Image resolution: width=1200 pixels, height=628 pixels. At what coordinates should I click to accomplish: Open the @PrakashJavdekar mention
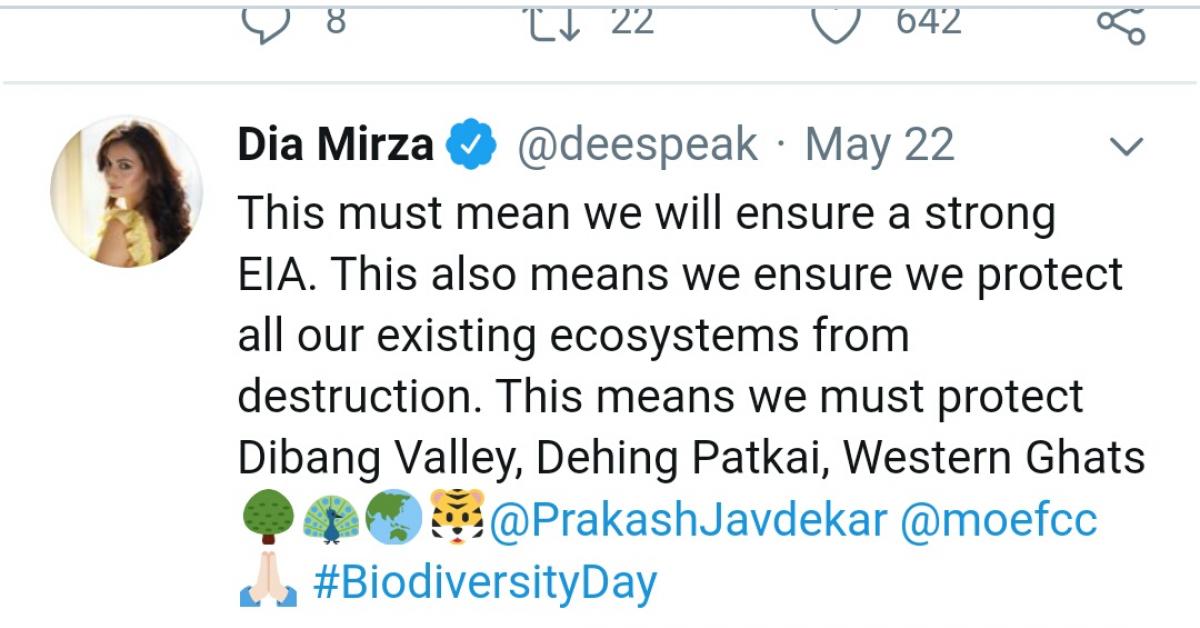click(x=686, y=521)
